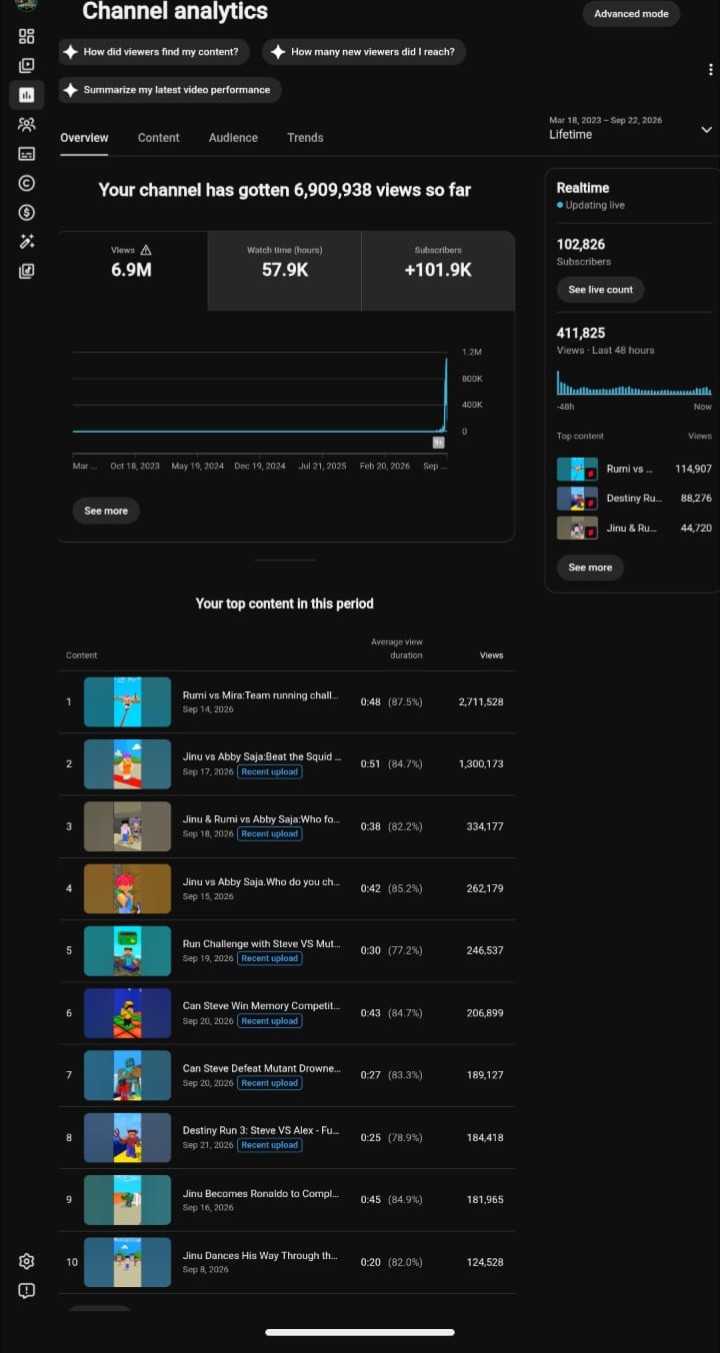Screen dimensions: 720x1353
Task: Click the Advanced mode button
Action: 632,14
